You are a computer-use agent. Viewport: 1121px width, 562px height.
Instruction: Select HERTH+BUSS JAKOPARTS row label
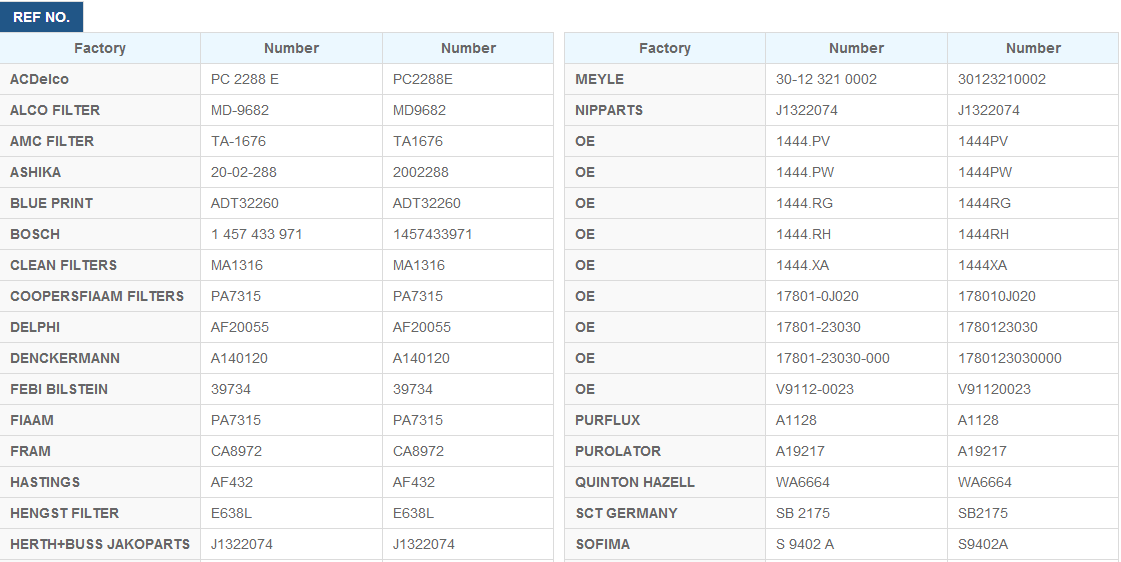100,544
